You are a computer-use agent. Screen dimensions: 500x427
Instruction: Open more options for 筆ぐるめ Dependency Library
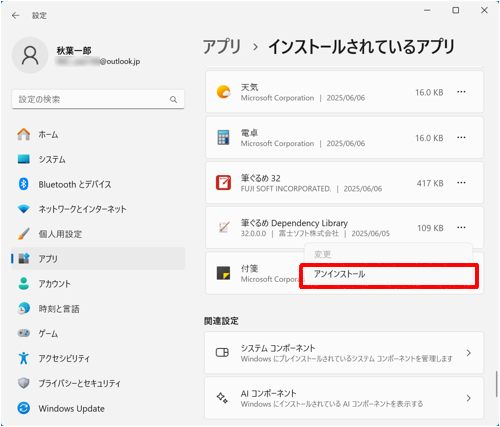click(x=461, y=227)
